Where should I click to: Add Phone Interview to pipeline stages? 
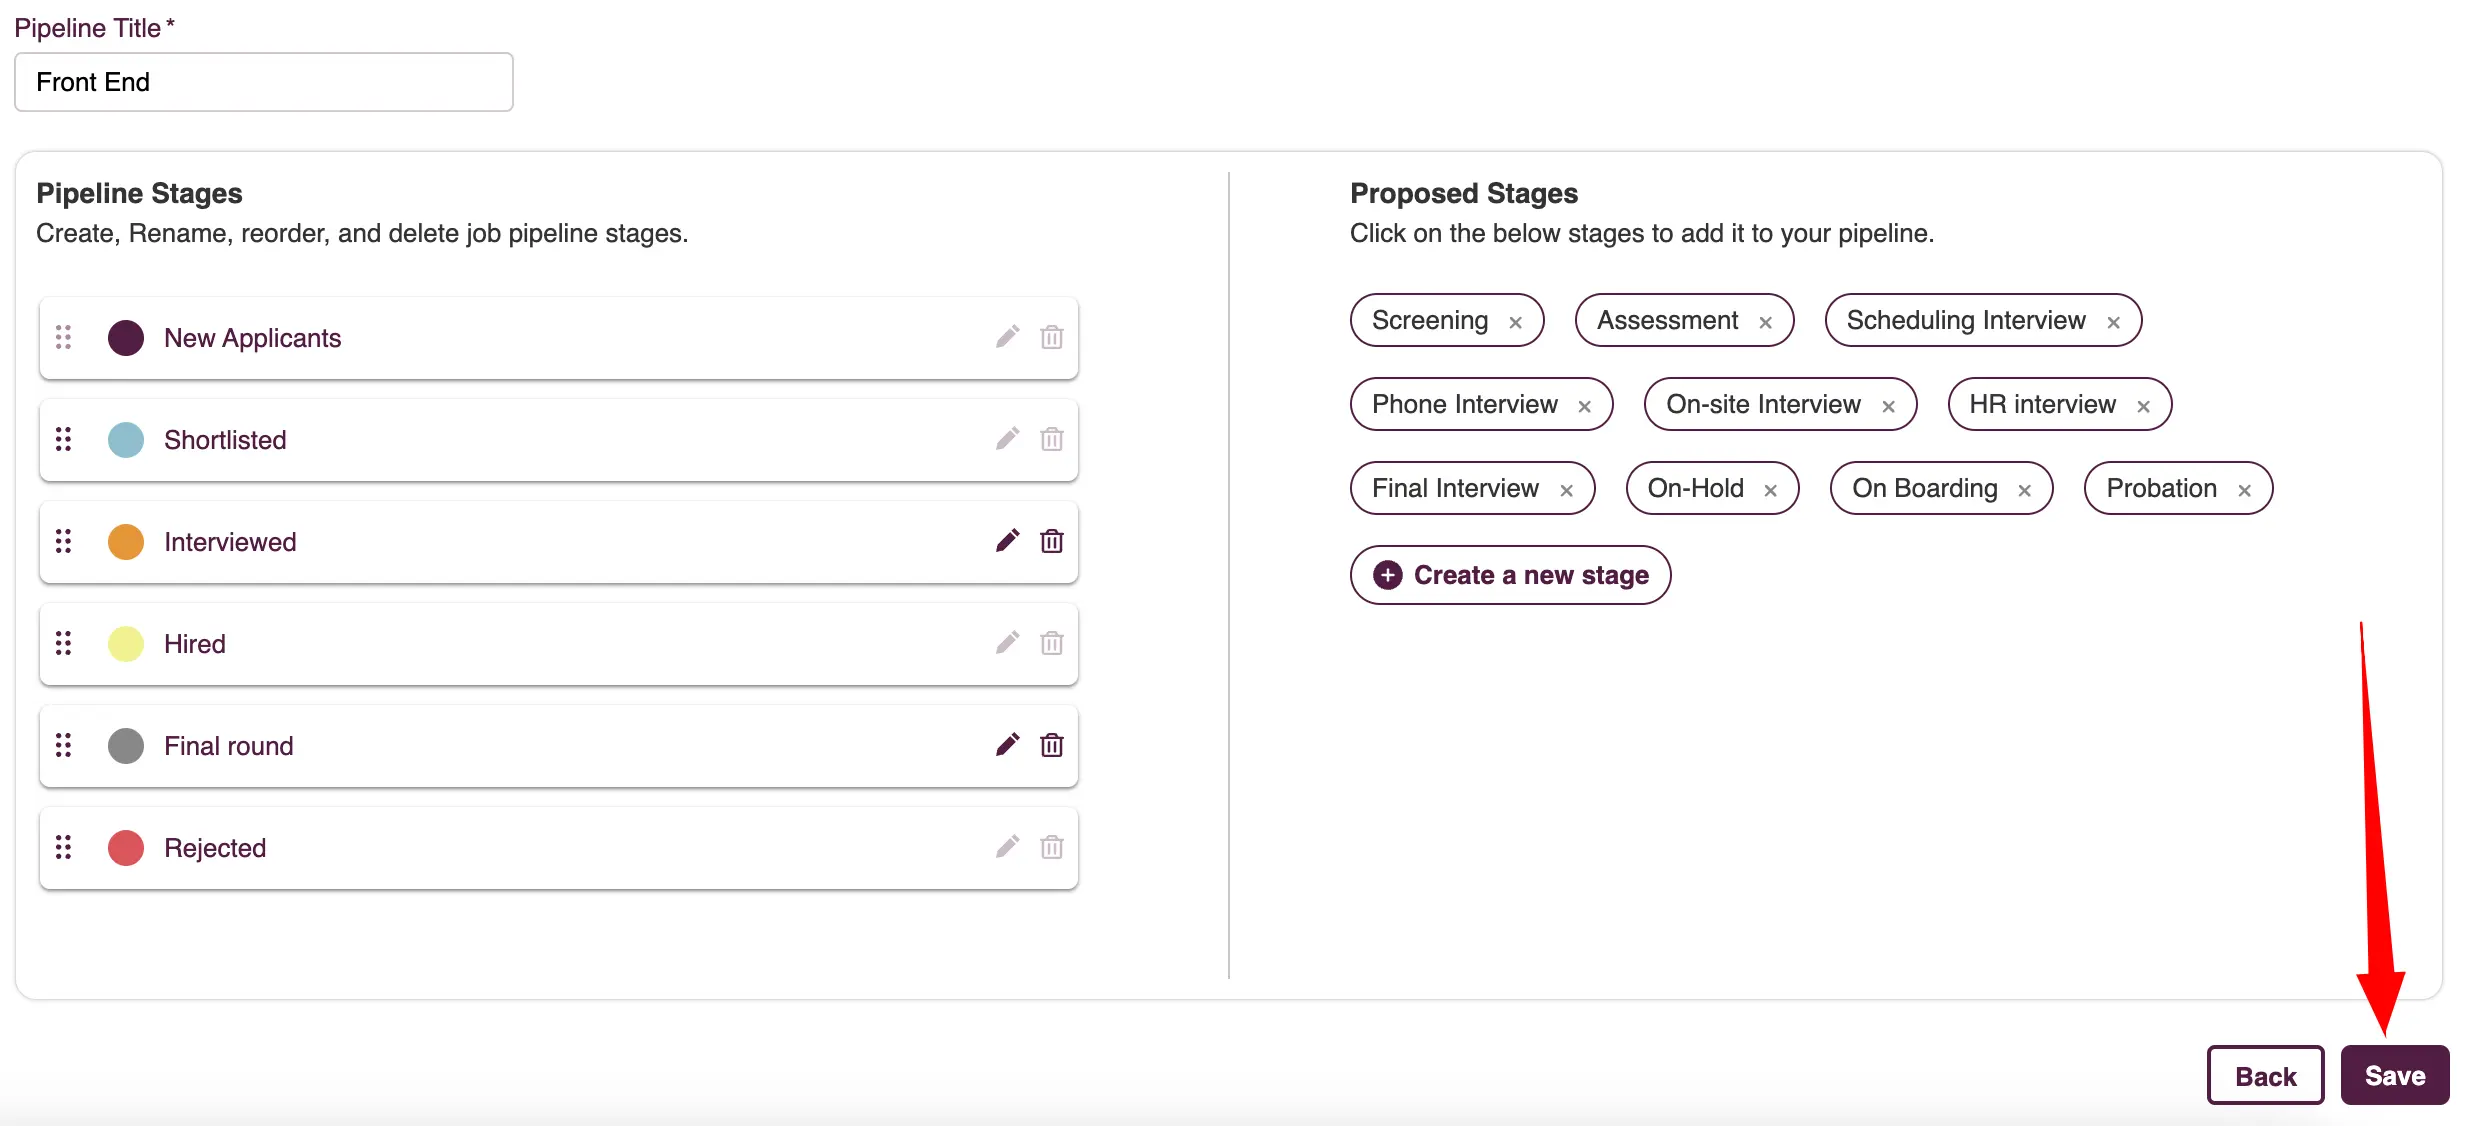[1464, 404]
